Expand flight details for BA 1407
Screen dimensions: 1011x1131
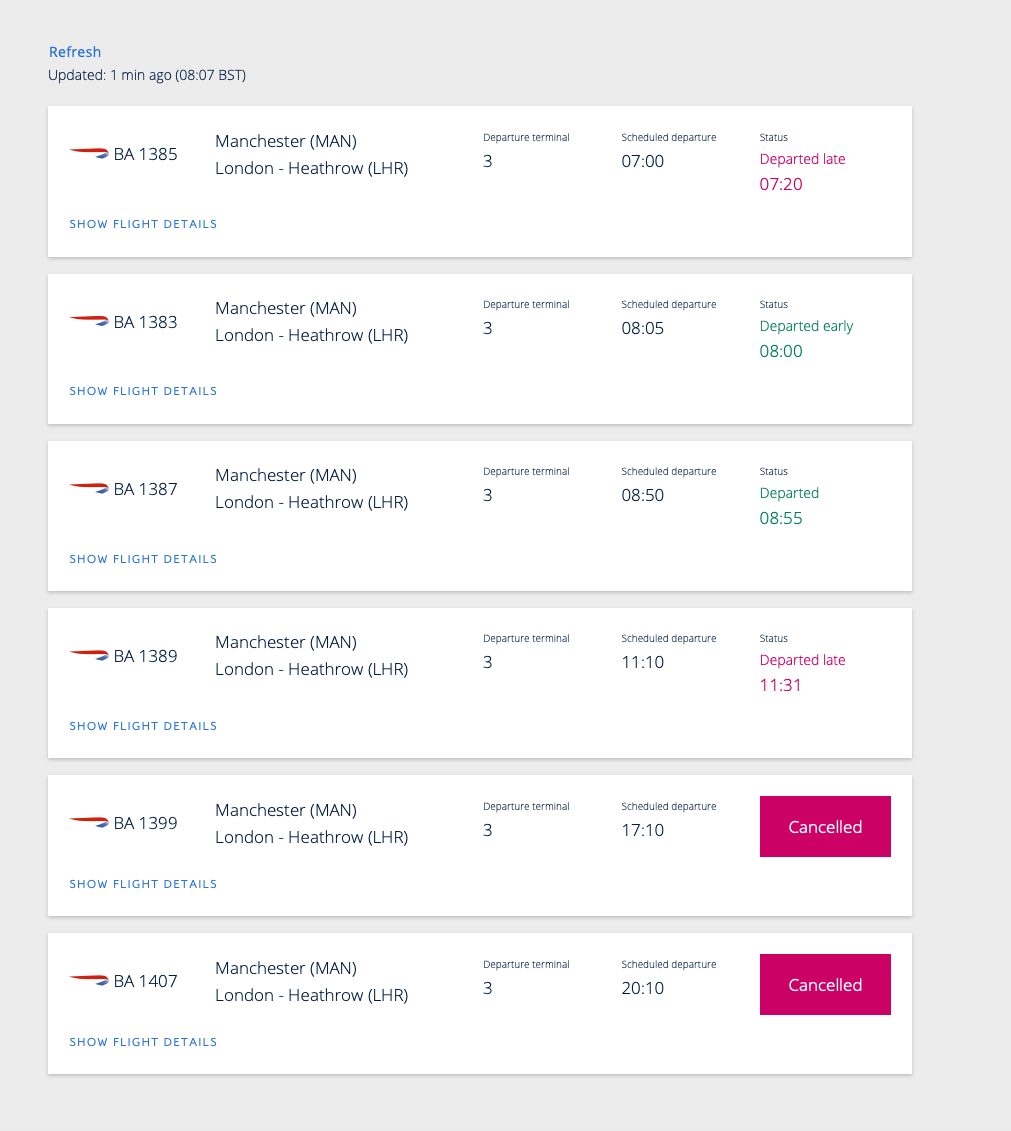click(x=144, y=1042)
